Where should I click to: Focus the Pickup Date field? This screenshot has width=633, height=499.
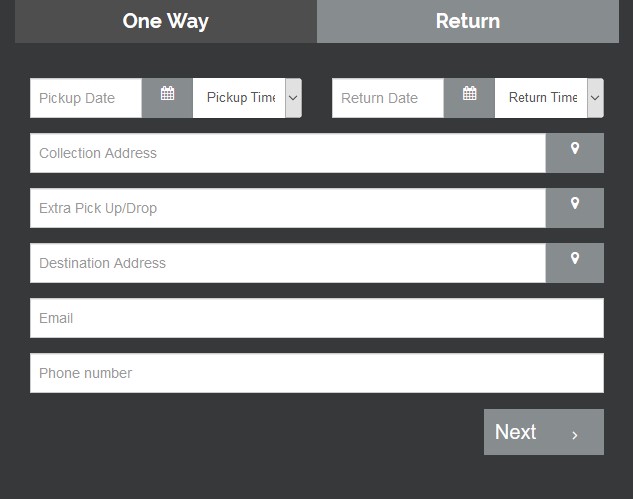86,98
